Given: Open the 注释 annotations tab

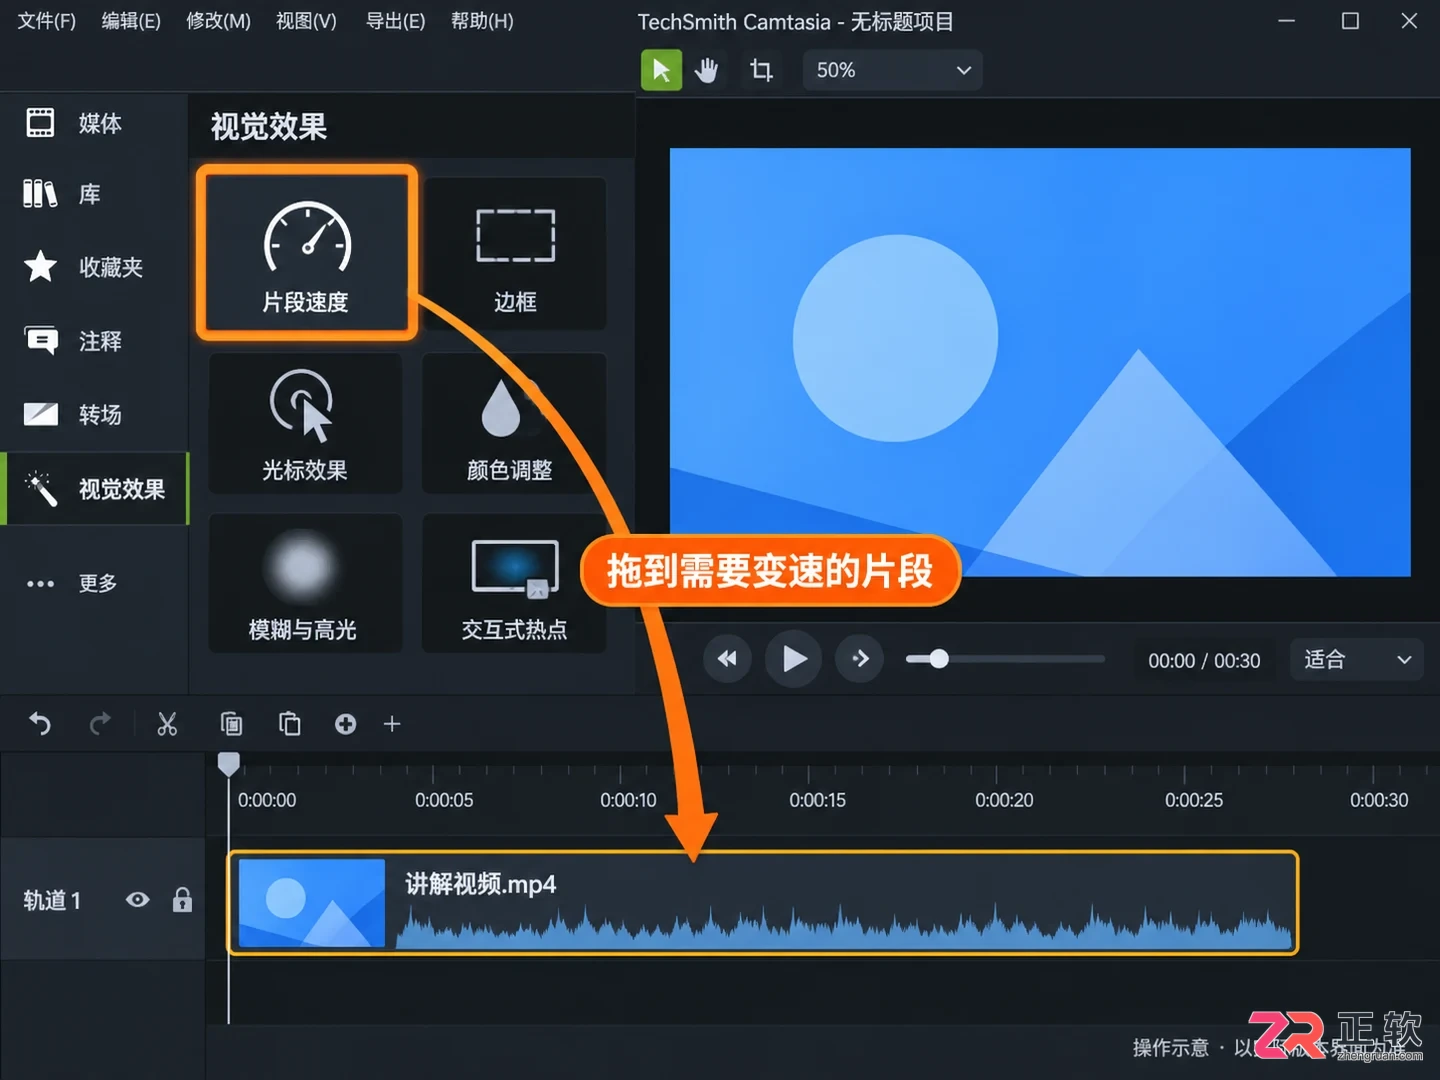Looking at the screenshot, I should 94,341.
